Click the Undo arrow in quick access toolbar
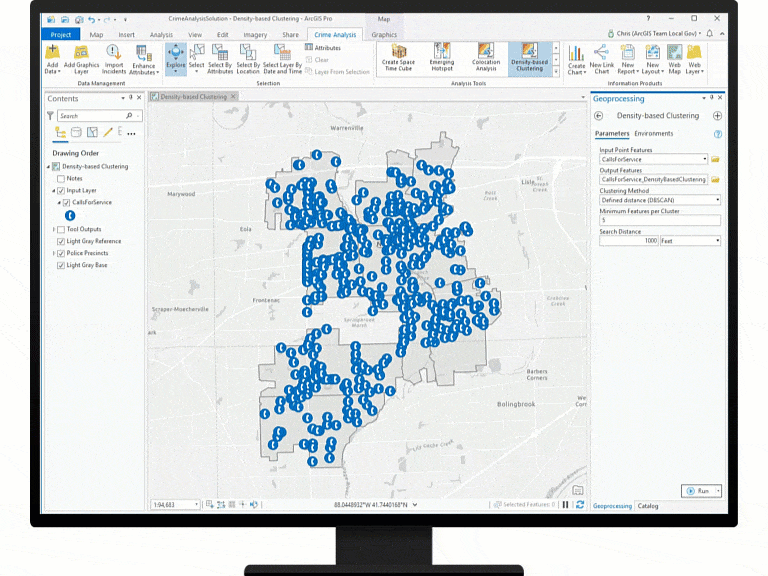The image size is (768, 576). pos(92,20)
